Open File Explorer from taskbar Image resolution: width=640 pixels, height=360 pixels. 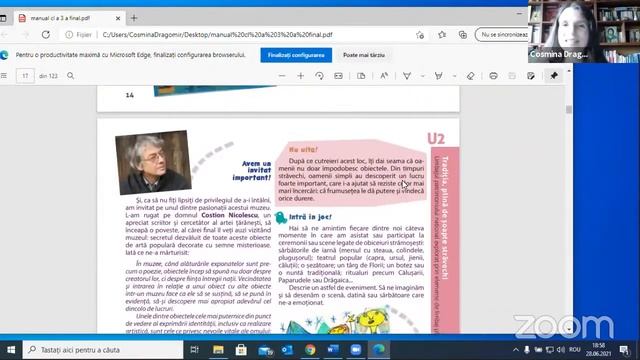coord(218,350)
